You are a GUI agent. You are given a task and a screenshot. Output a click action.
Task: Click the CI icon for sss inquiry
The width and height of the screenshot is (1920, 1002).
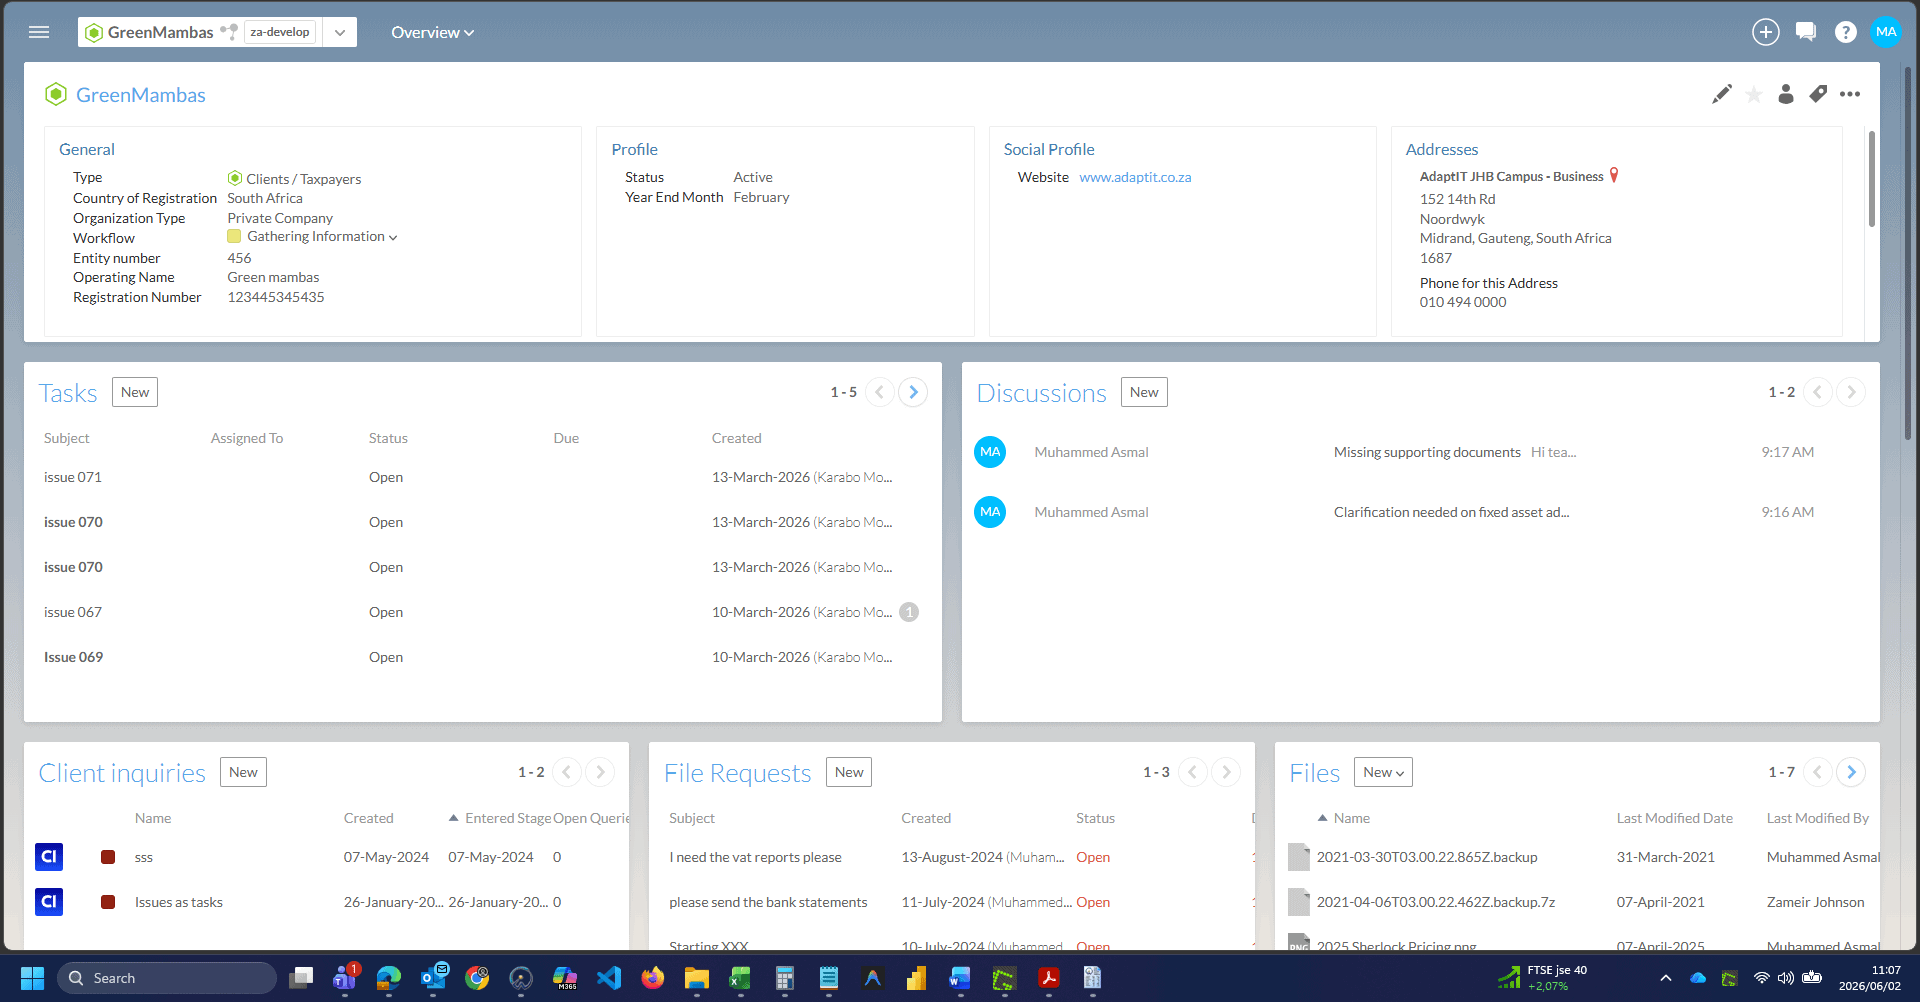49,857
